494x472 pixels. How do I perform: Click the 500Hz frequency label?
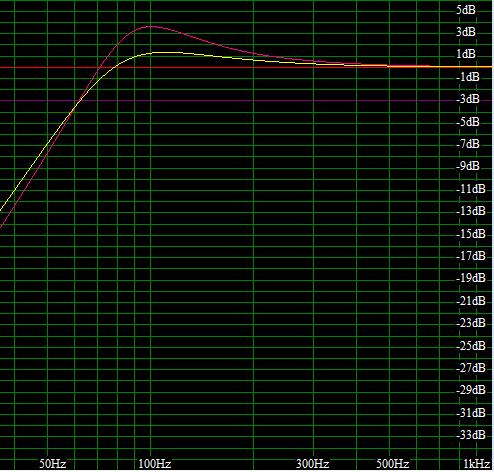[x=393, y=464]
